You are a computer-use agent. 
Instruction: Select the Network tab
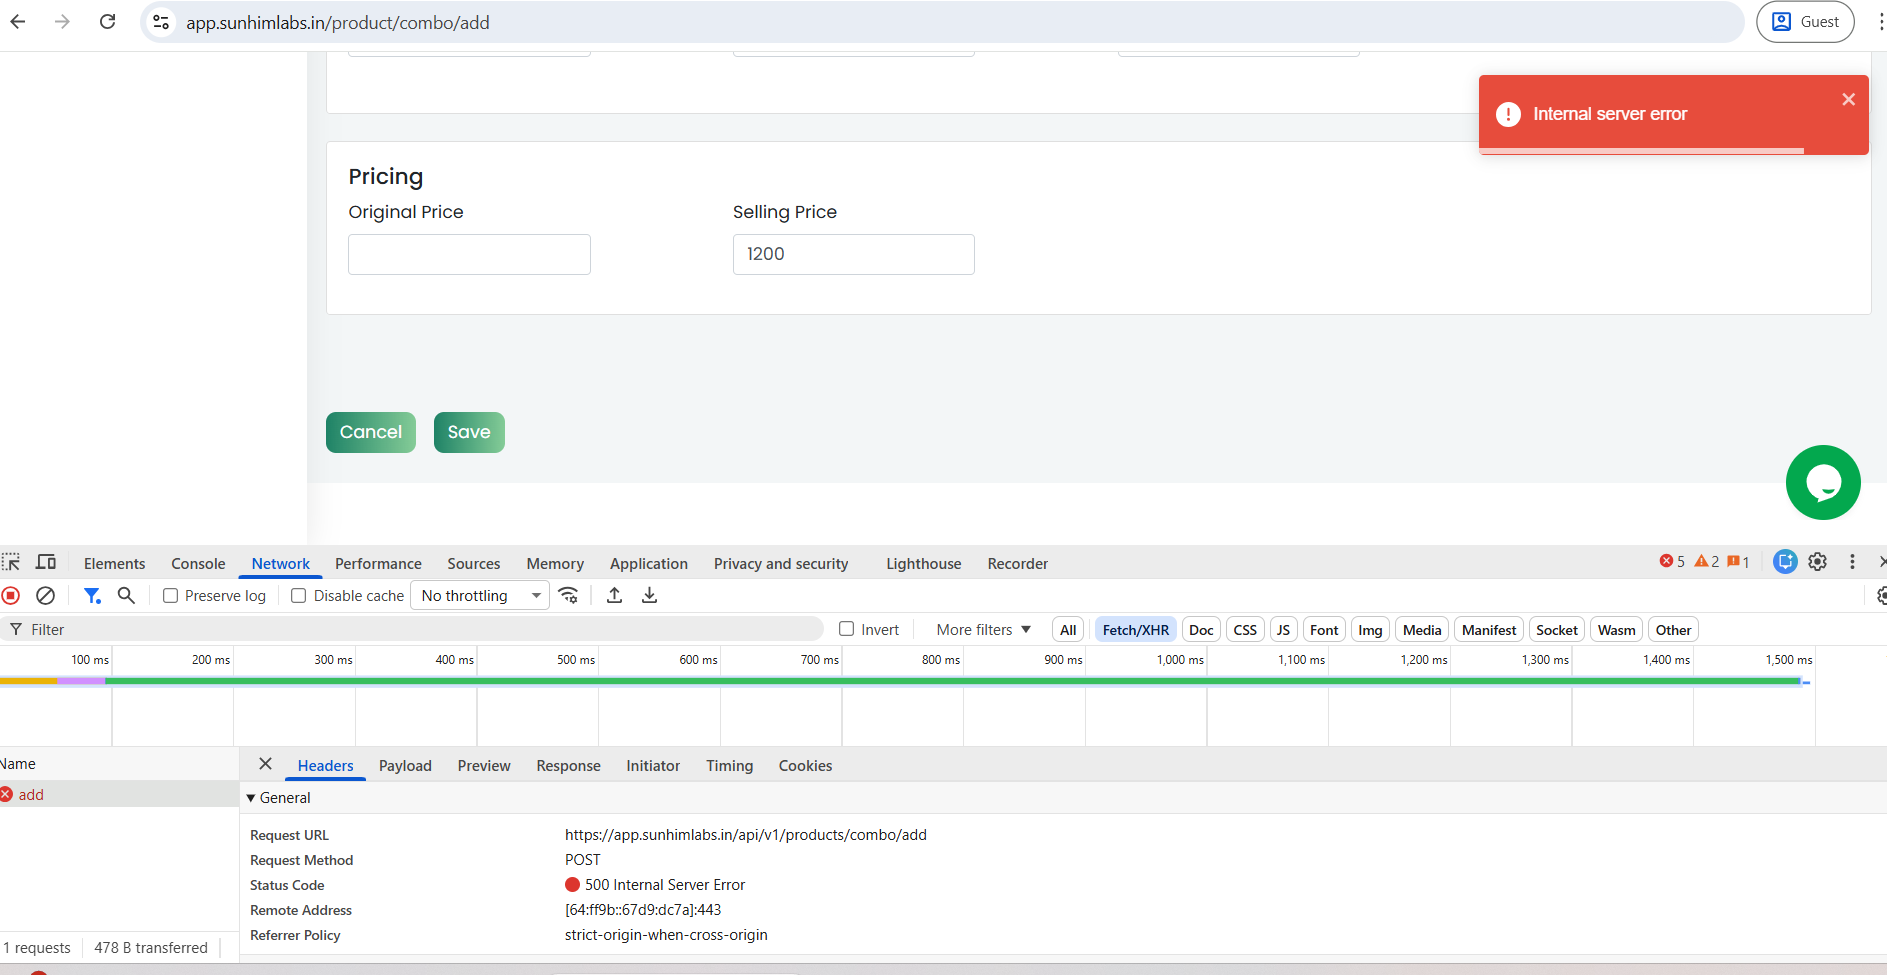(281, 564)
